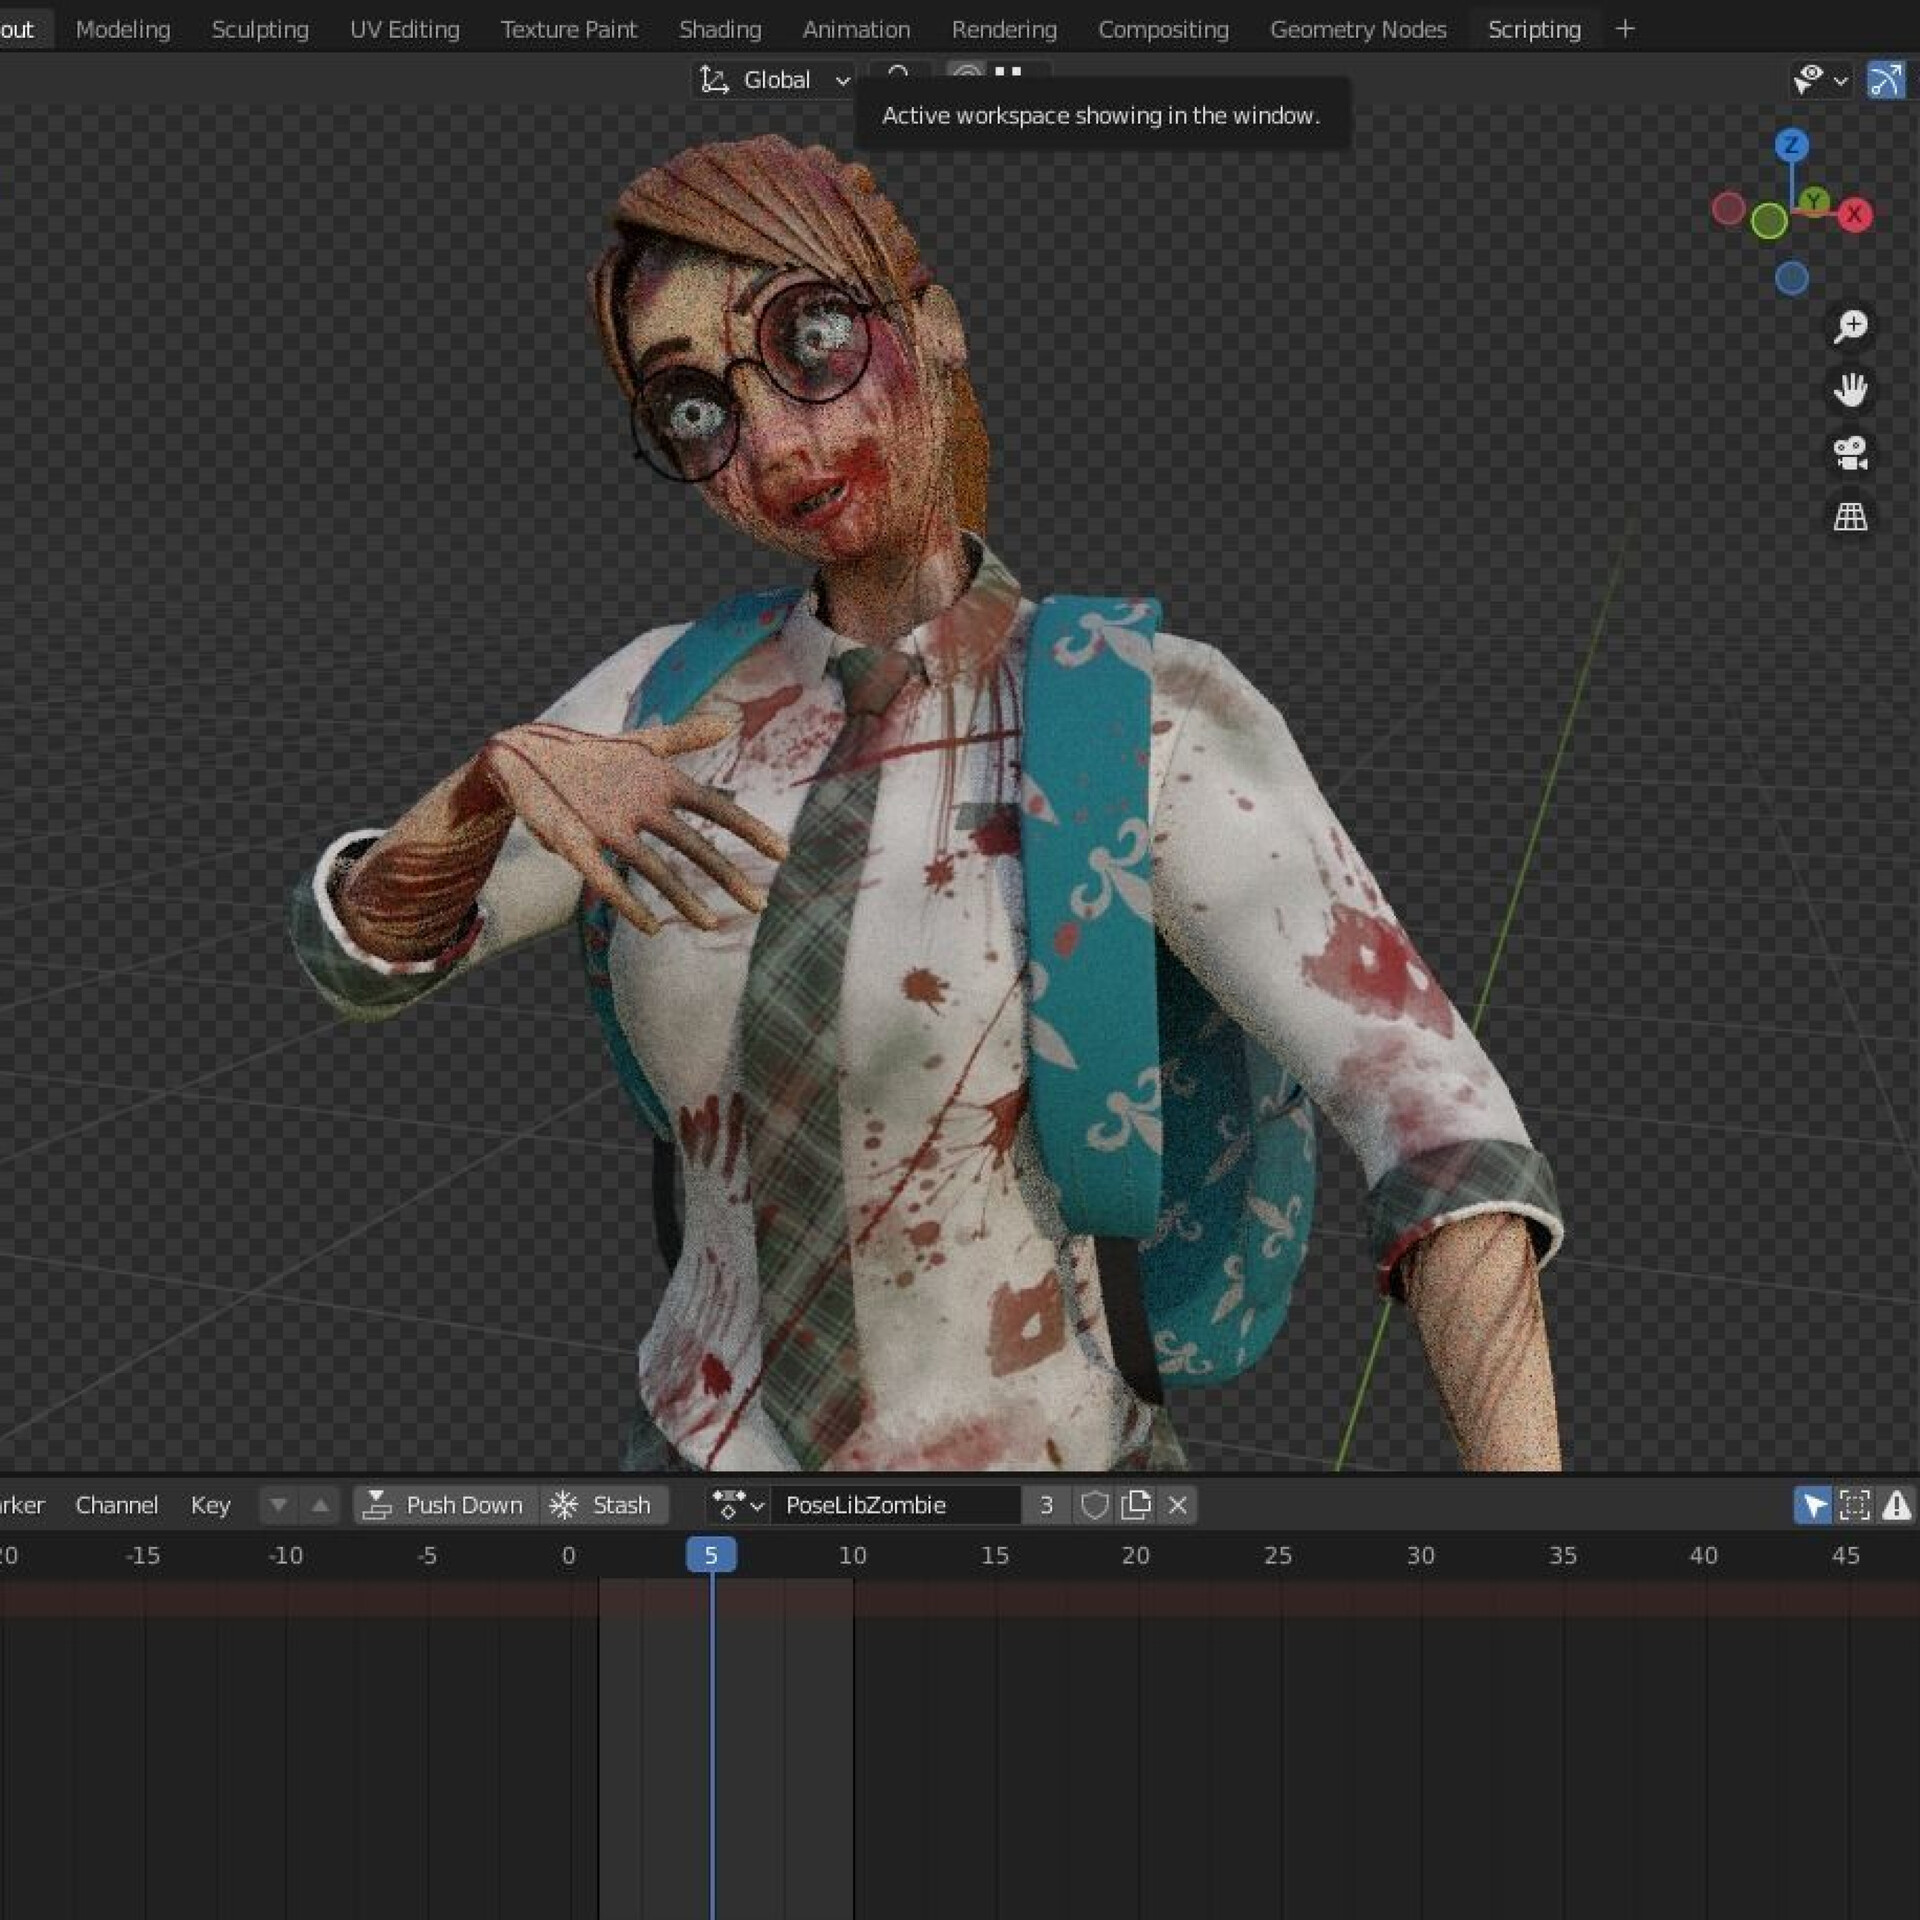Open the Texture Paint workspace
Image resolution: width=1920 pixels, height=1920 pixels.
click(569, 29)
